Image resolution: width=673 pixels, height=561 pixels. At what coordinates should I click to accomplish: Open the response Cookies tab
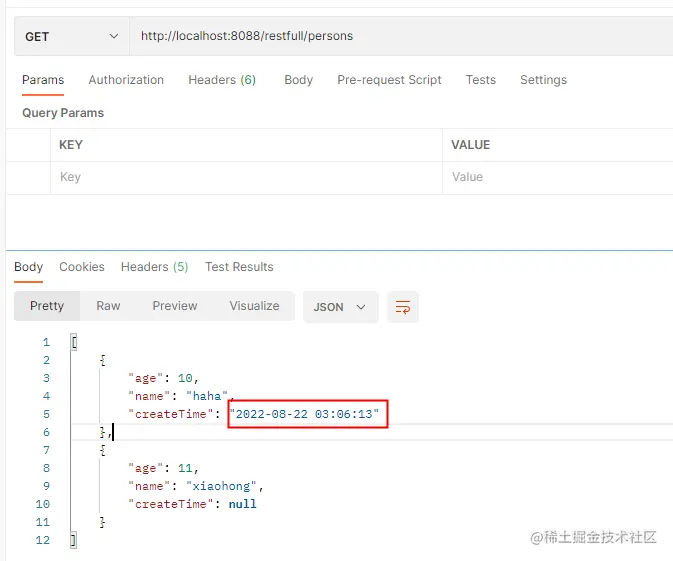(82, 267)
